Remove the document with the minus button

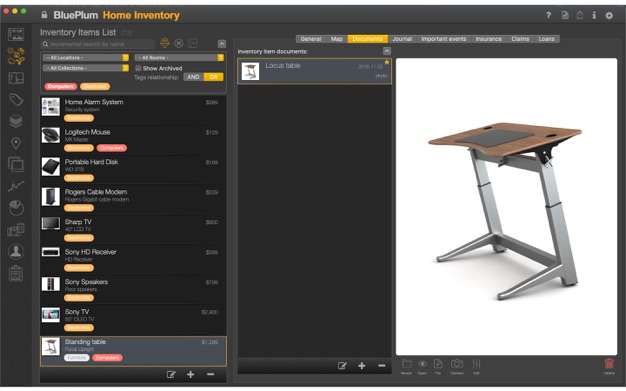[x=382, y=365]
